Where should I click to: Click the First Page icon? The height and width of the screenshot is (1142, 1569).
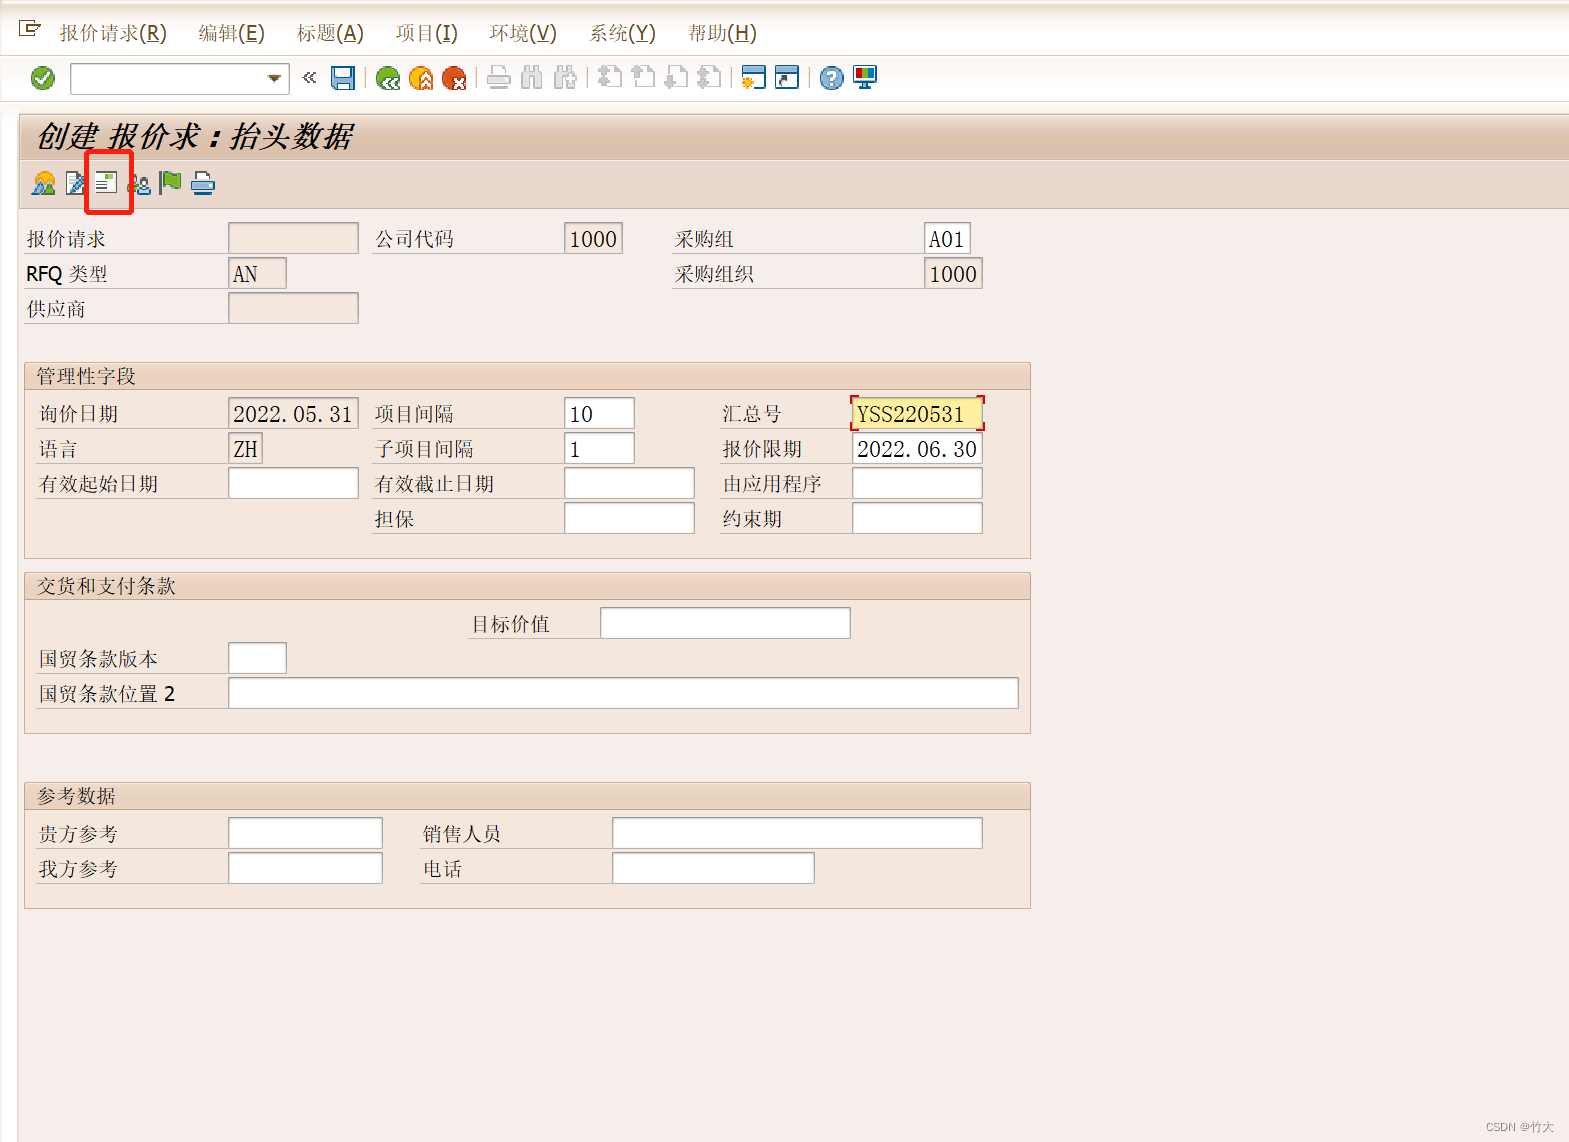[610, 78]
